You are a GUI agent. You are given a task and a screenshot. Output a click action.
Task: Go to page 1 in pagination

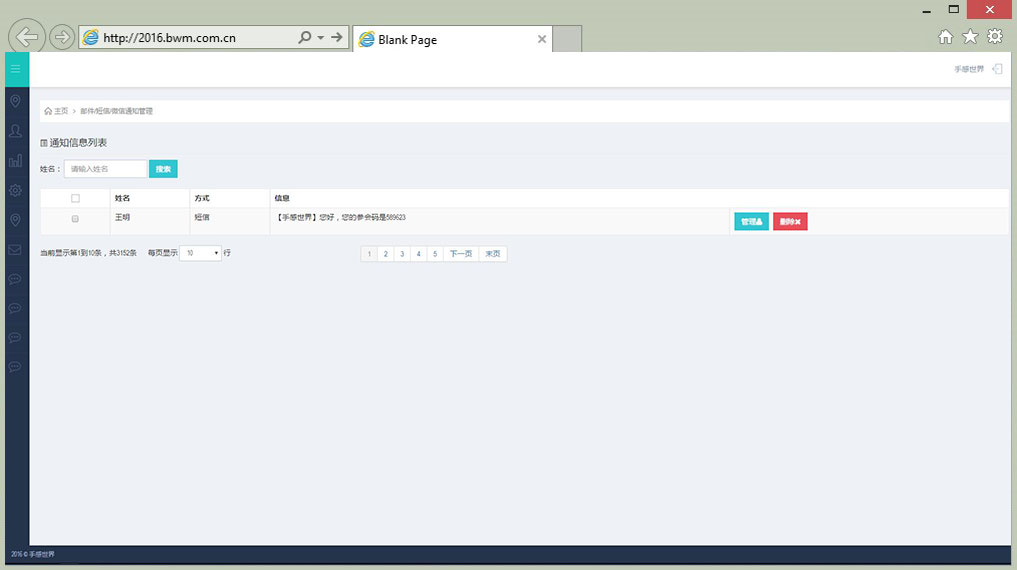tap(369, 254)
